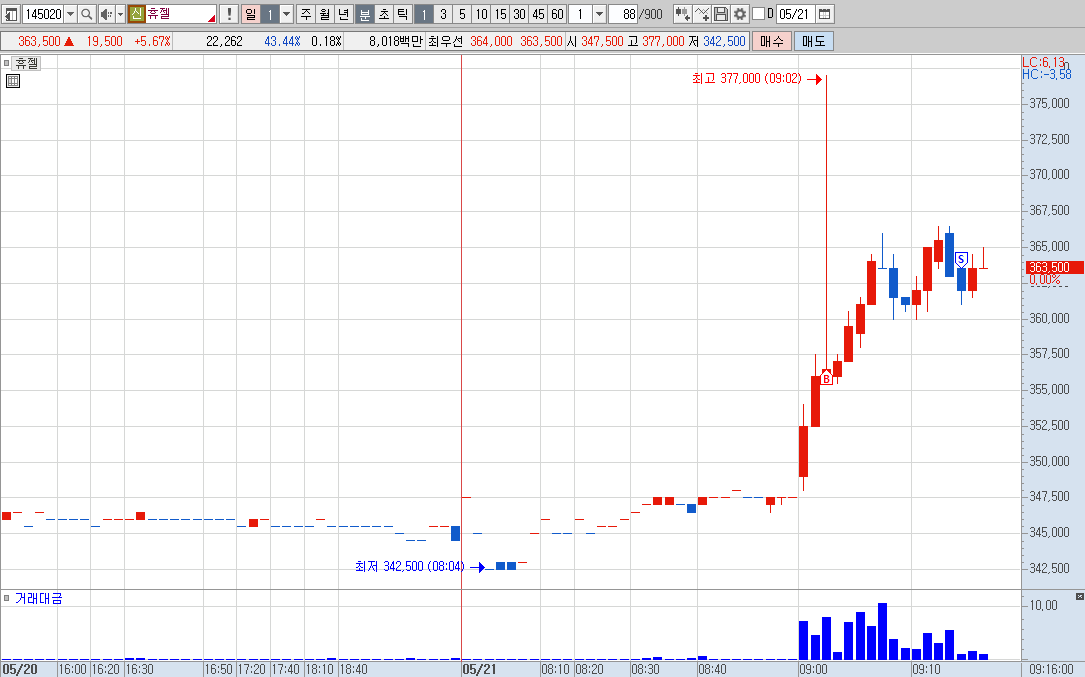Close the 거래대금 volume panel
Viewport: 1085px width, 677px height.
click(1079, 596)
